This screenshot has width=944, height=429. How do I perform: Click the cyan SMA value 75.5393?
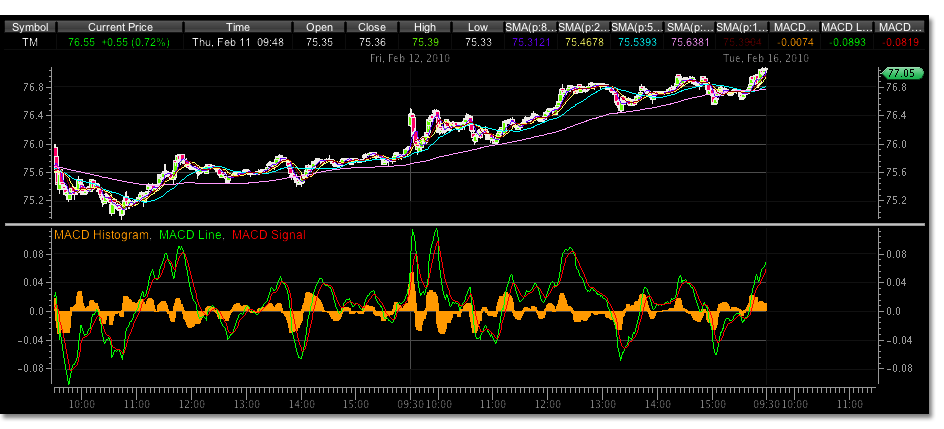point(636,44)
